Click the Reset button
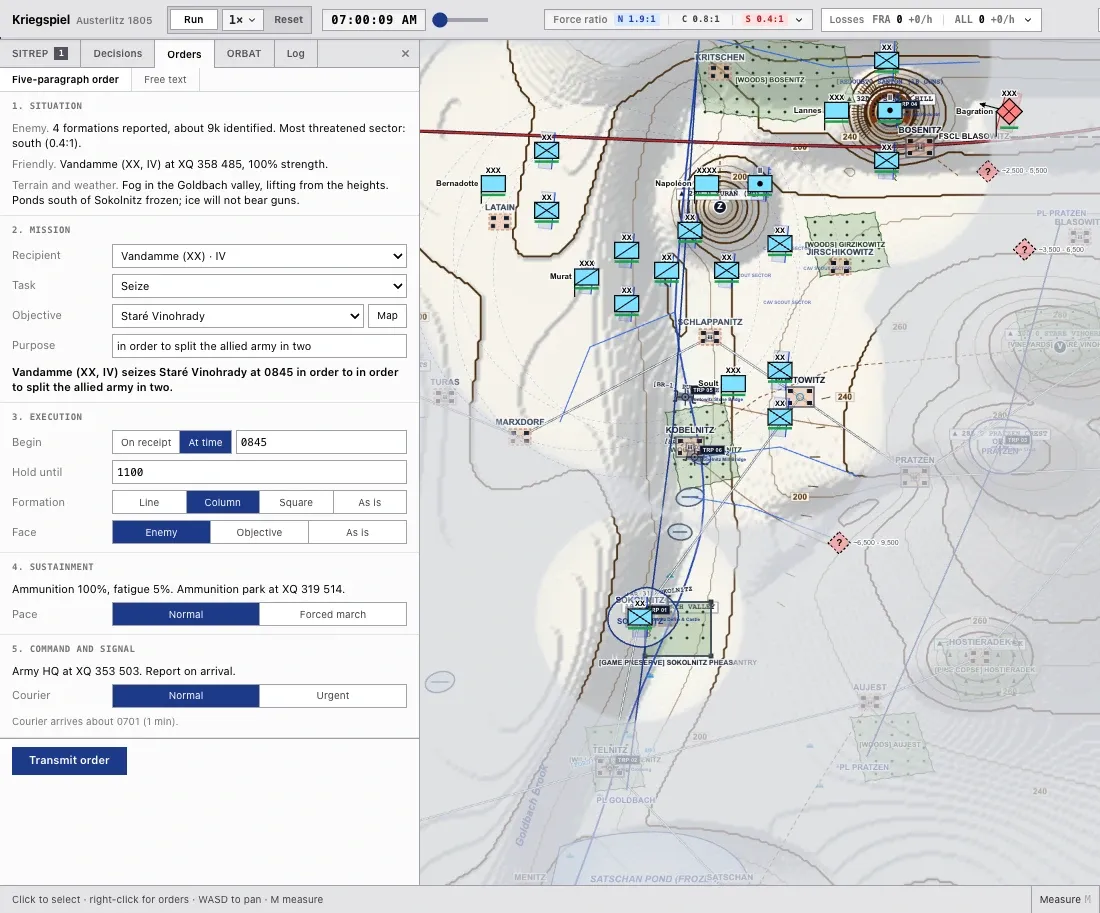Viewport: 1100px width, 913px height. coord(288,20)
